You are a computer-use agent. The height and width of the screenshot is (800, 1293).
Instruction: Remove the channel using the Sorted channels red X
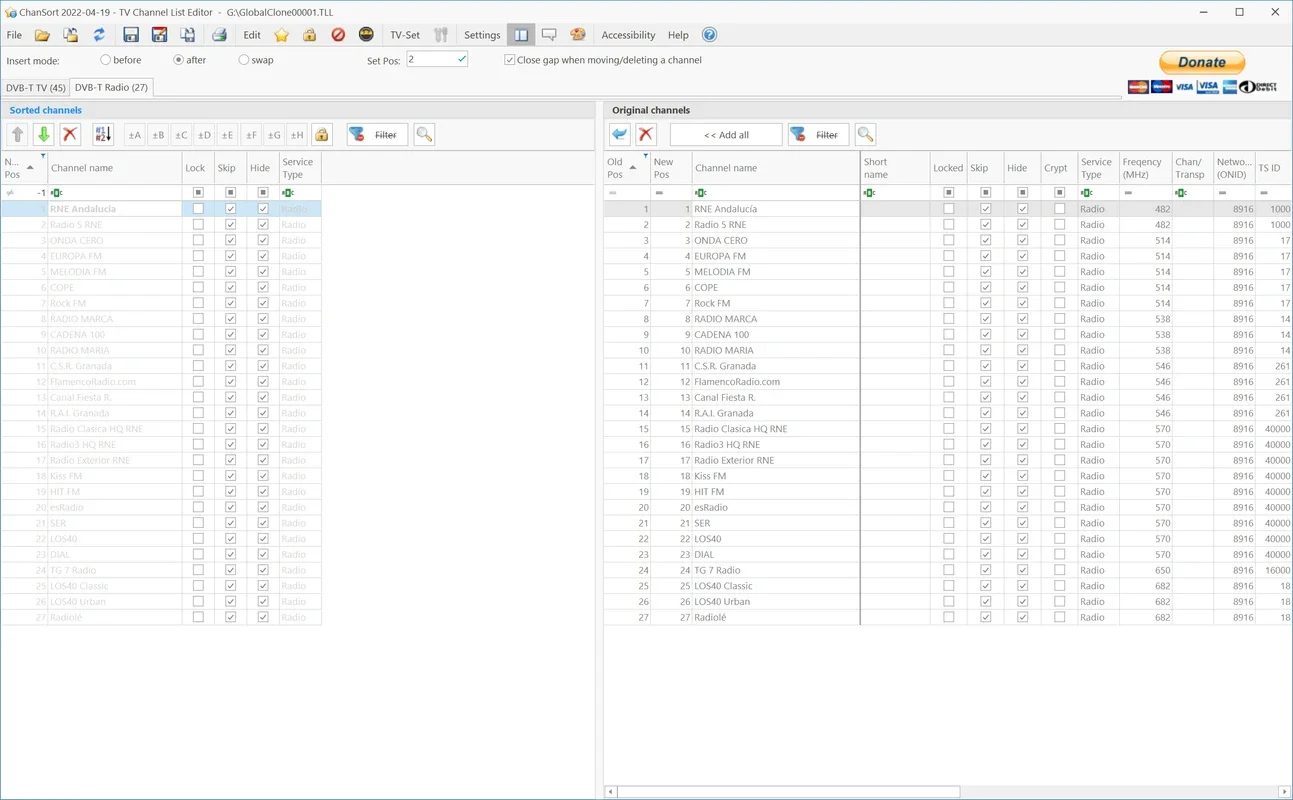tap(70, 134)
